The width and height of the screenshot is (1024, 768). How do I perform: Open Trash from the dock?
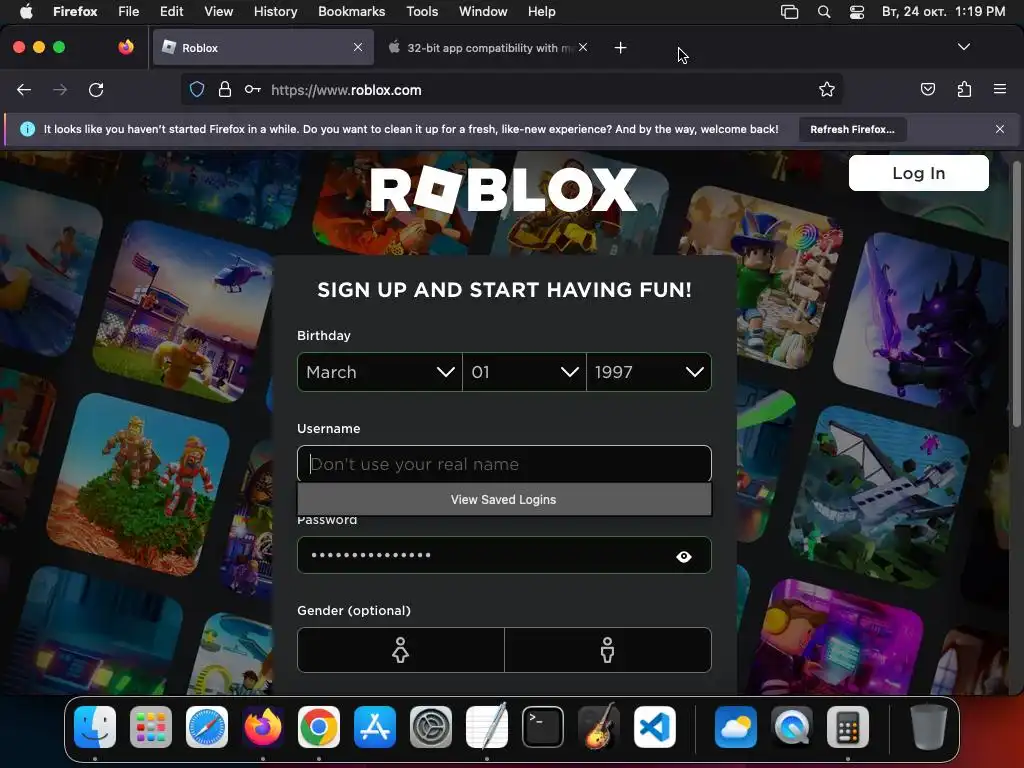(928, 727)
